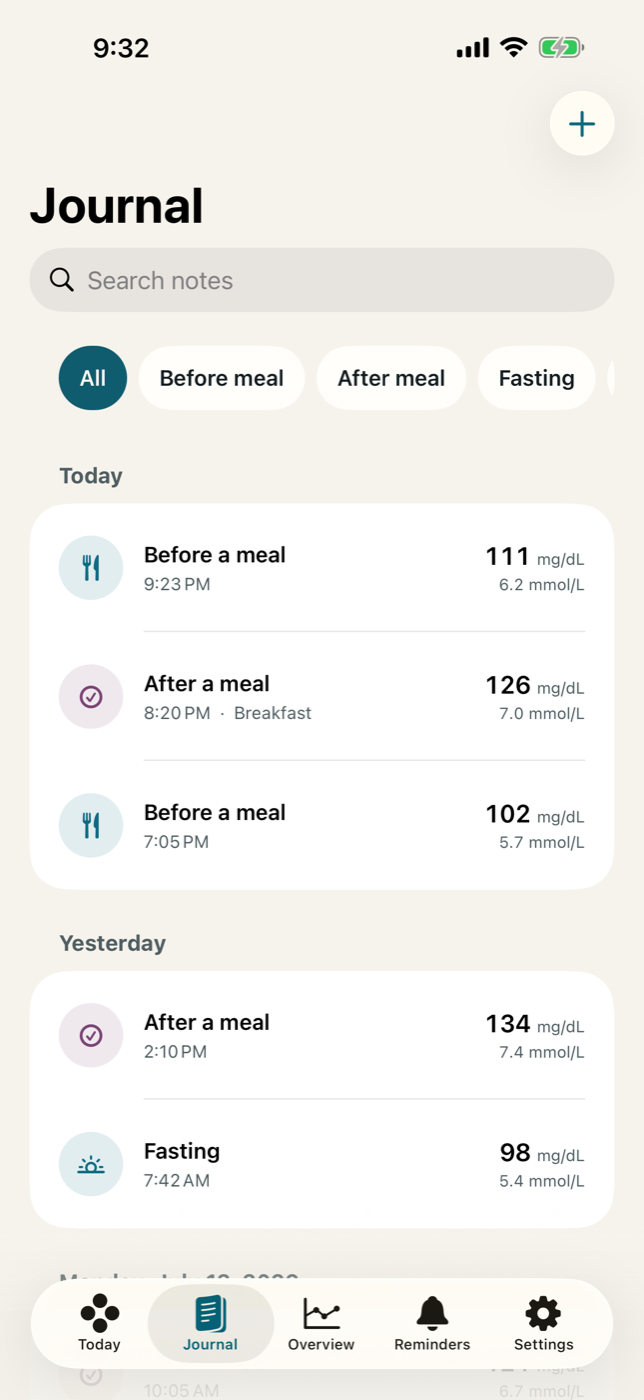The height and width of the screenshot is (1400, 644).
Task: Open the Today tab
Action: click(99, 1324)
